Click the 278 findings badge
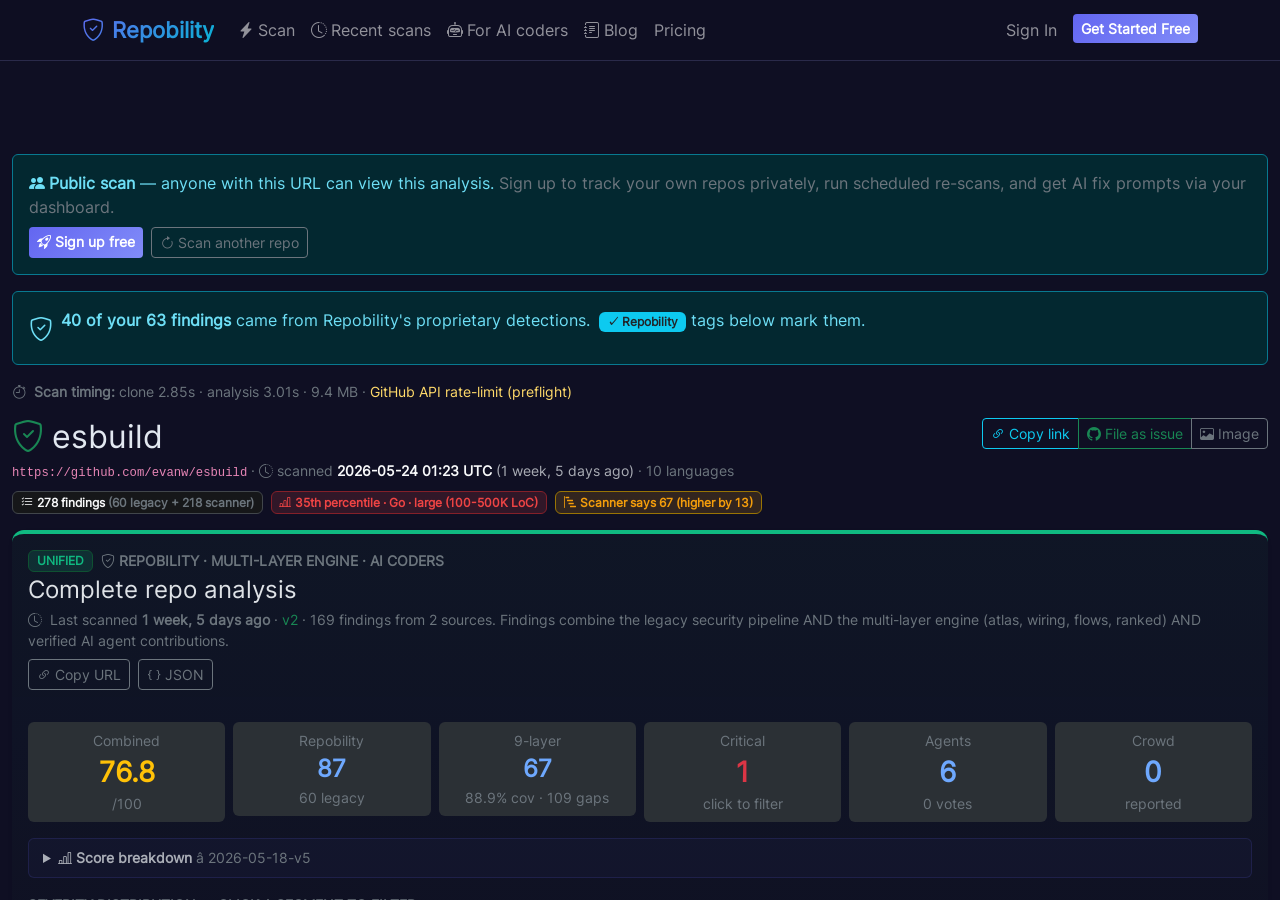Screen dimensions: 1280x900 pyautogui.click(x=137, y=502)
